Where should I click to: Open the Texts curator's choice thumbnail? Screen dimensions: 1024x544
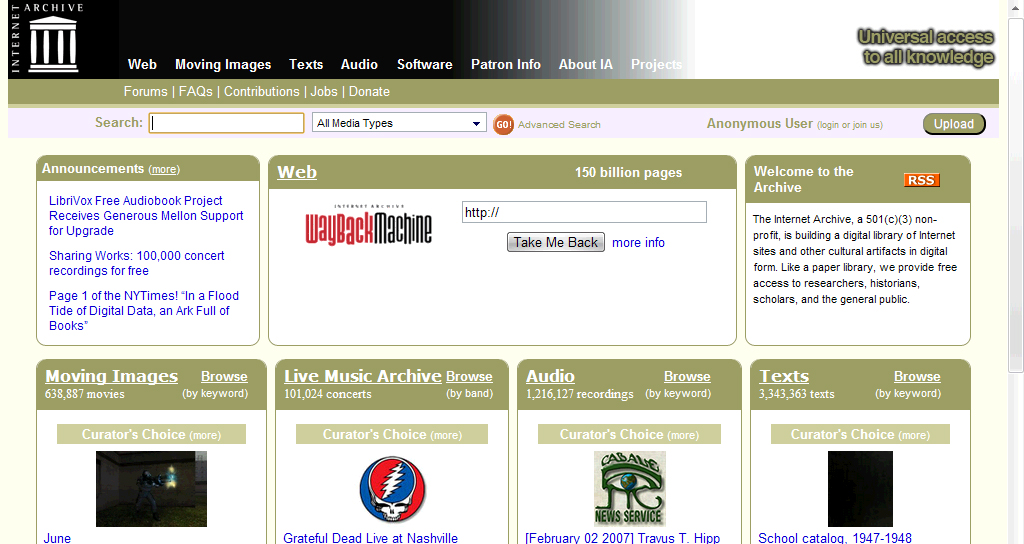click(x=860, y=488)
